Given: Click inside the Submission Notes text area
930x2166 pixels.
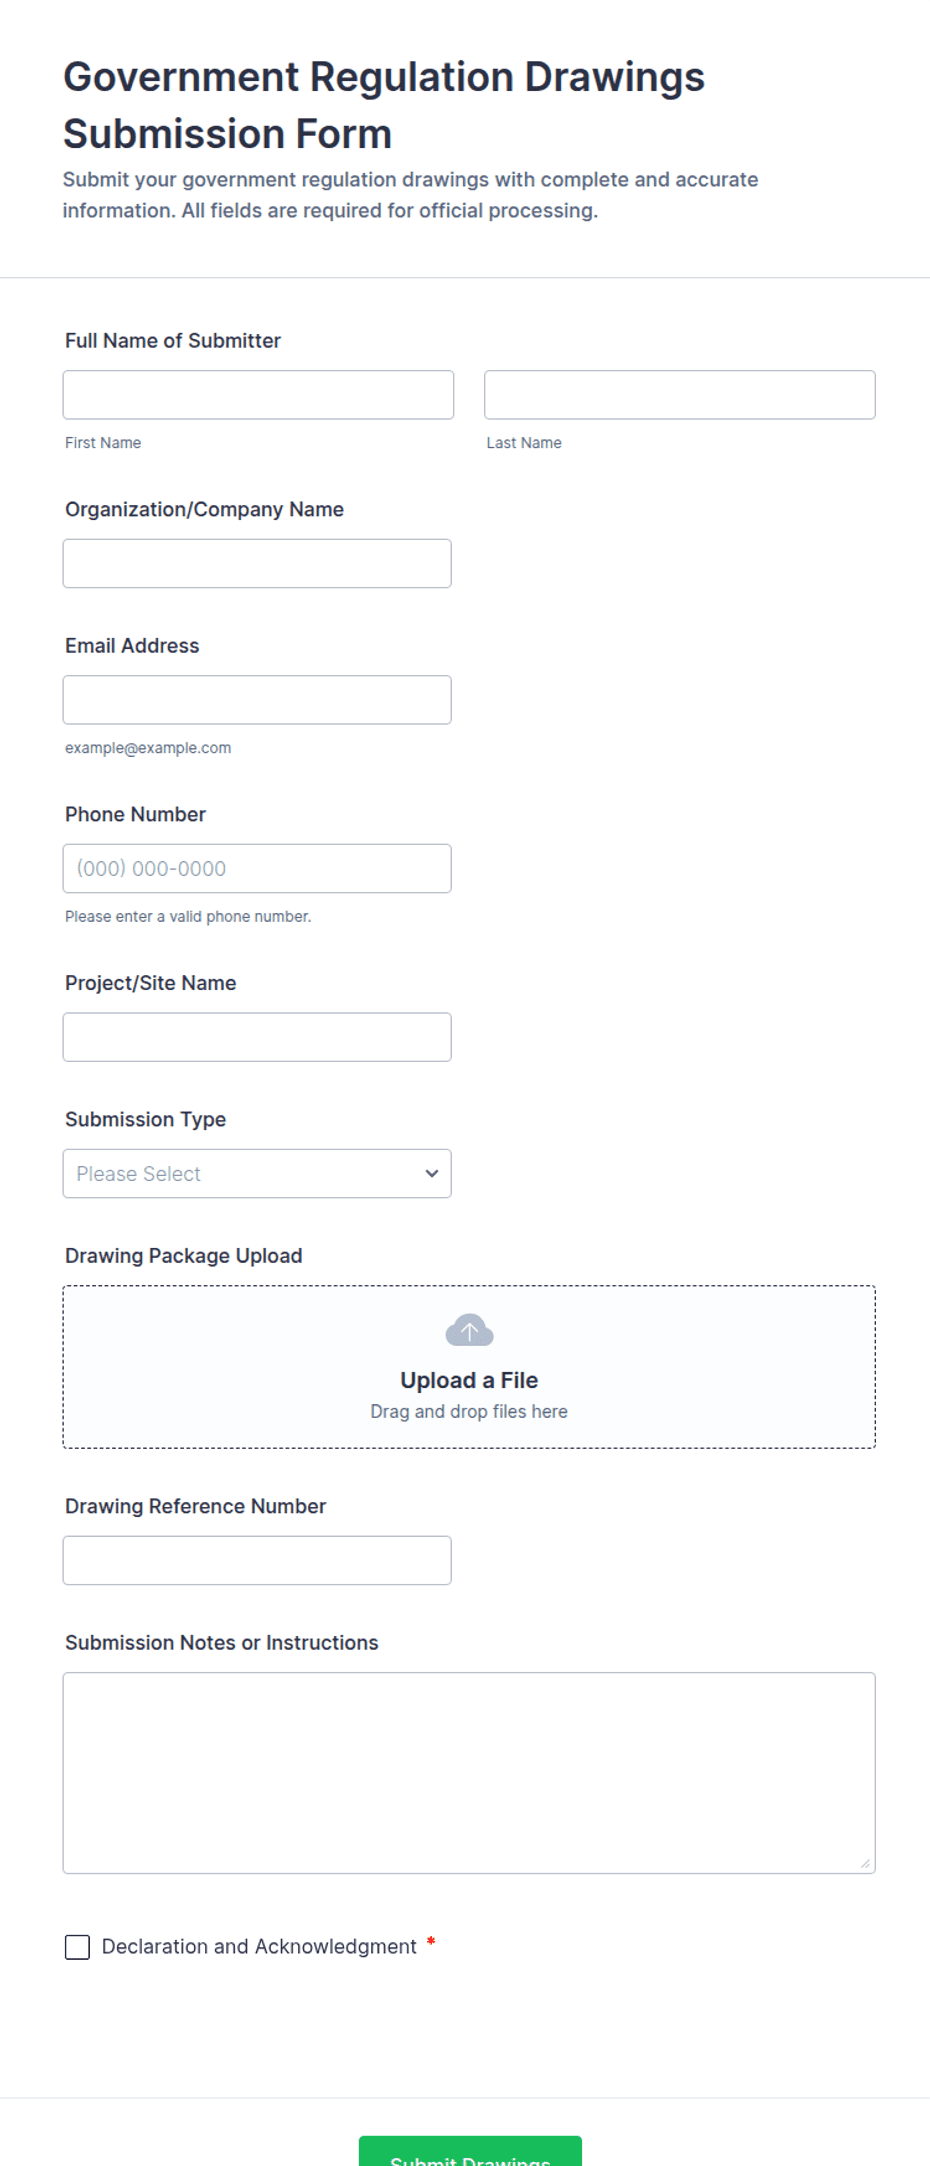Looking at the screenshot, I should [469, 1773].
